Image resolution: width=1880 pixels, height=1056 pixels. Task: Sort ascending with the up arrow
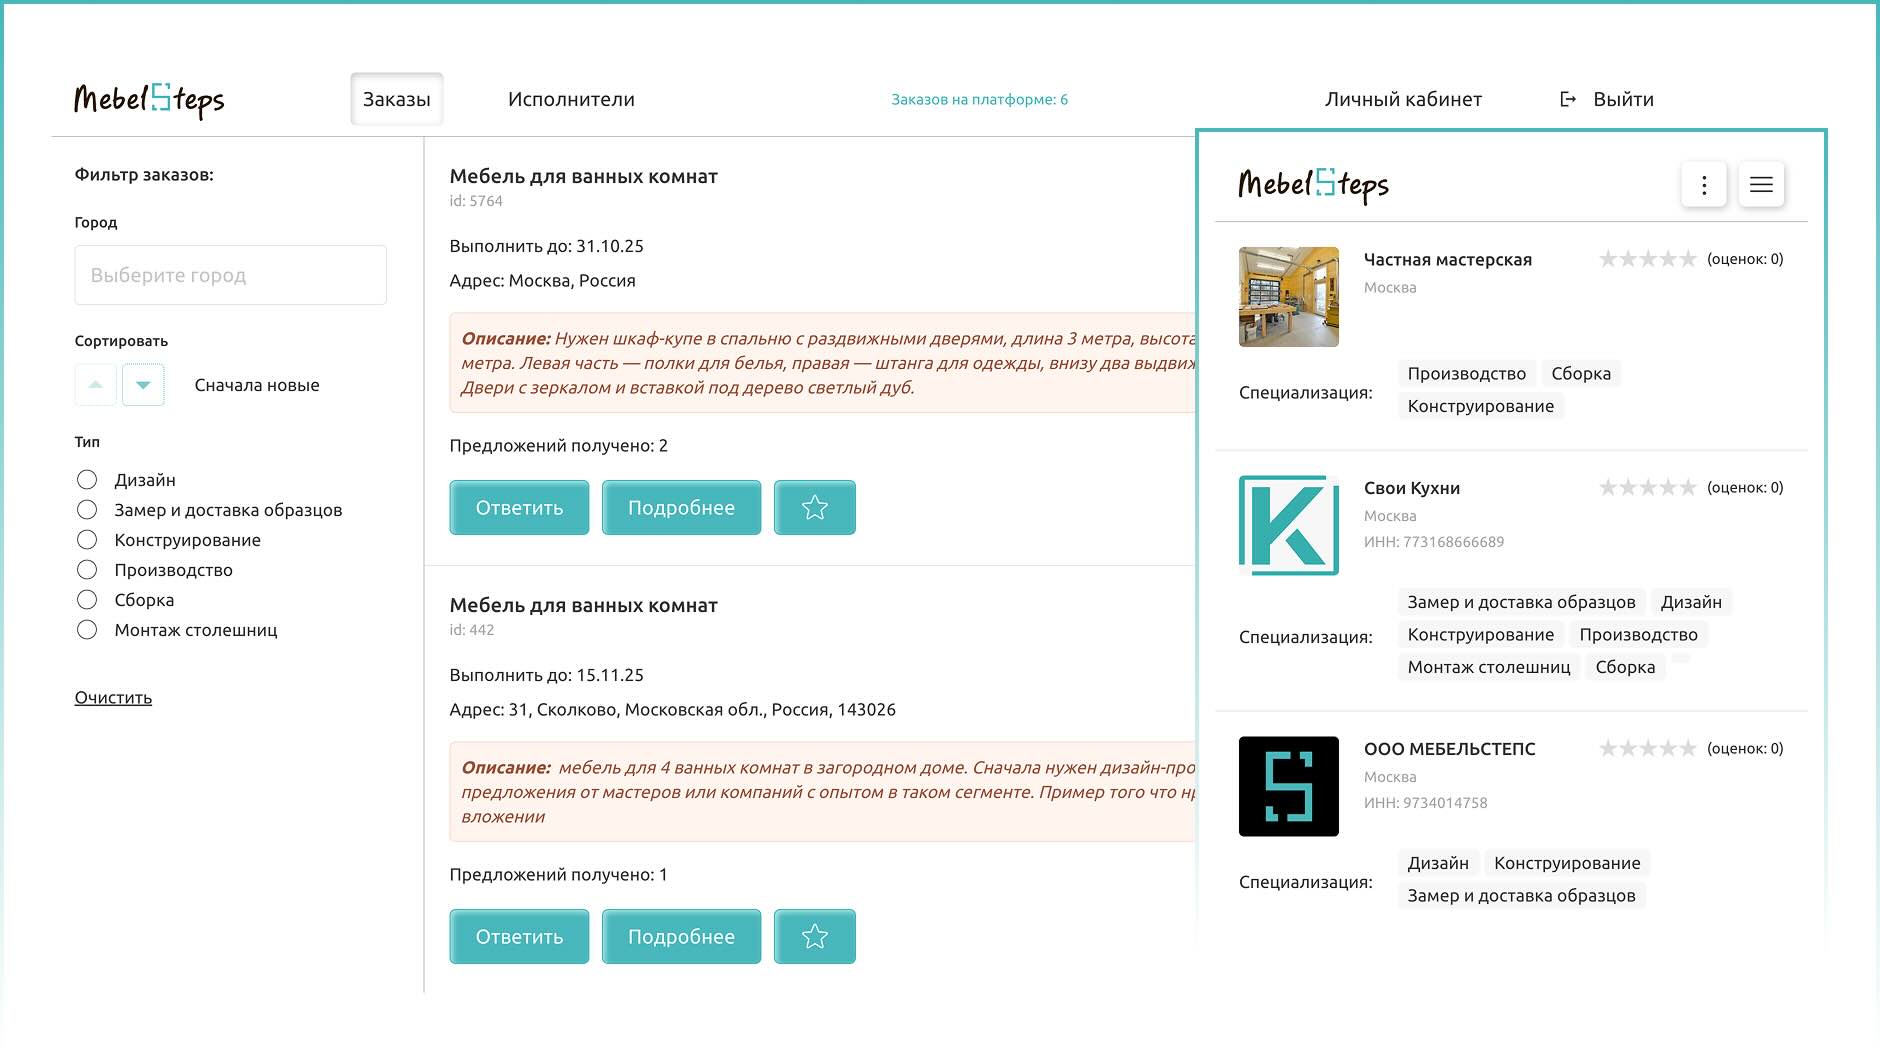point(96,385)
